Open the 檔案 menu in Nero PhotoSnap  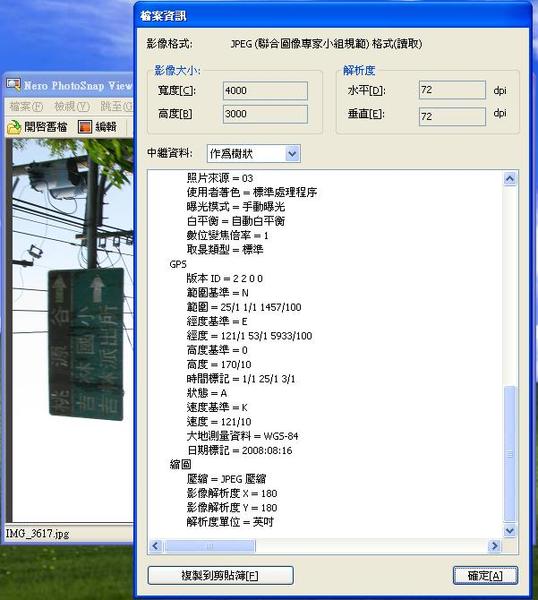coord(26,106)
